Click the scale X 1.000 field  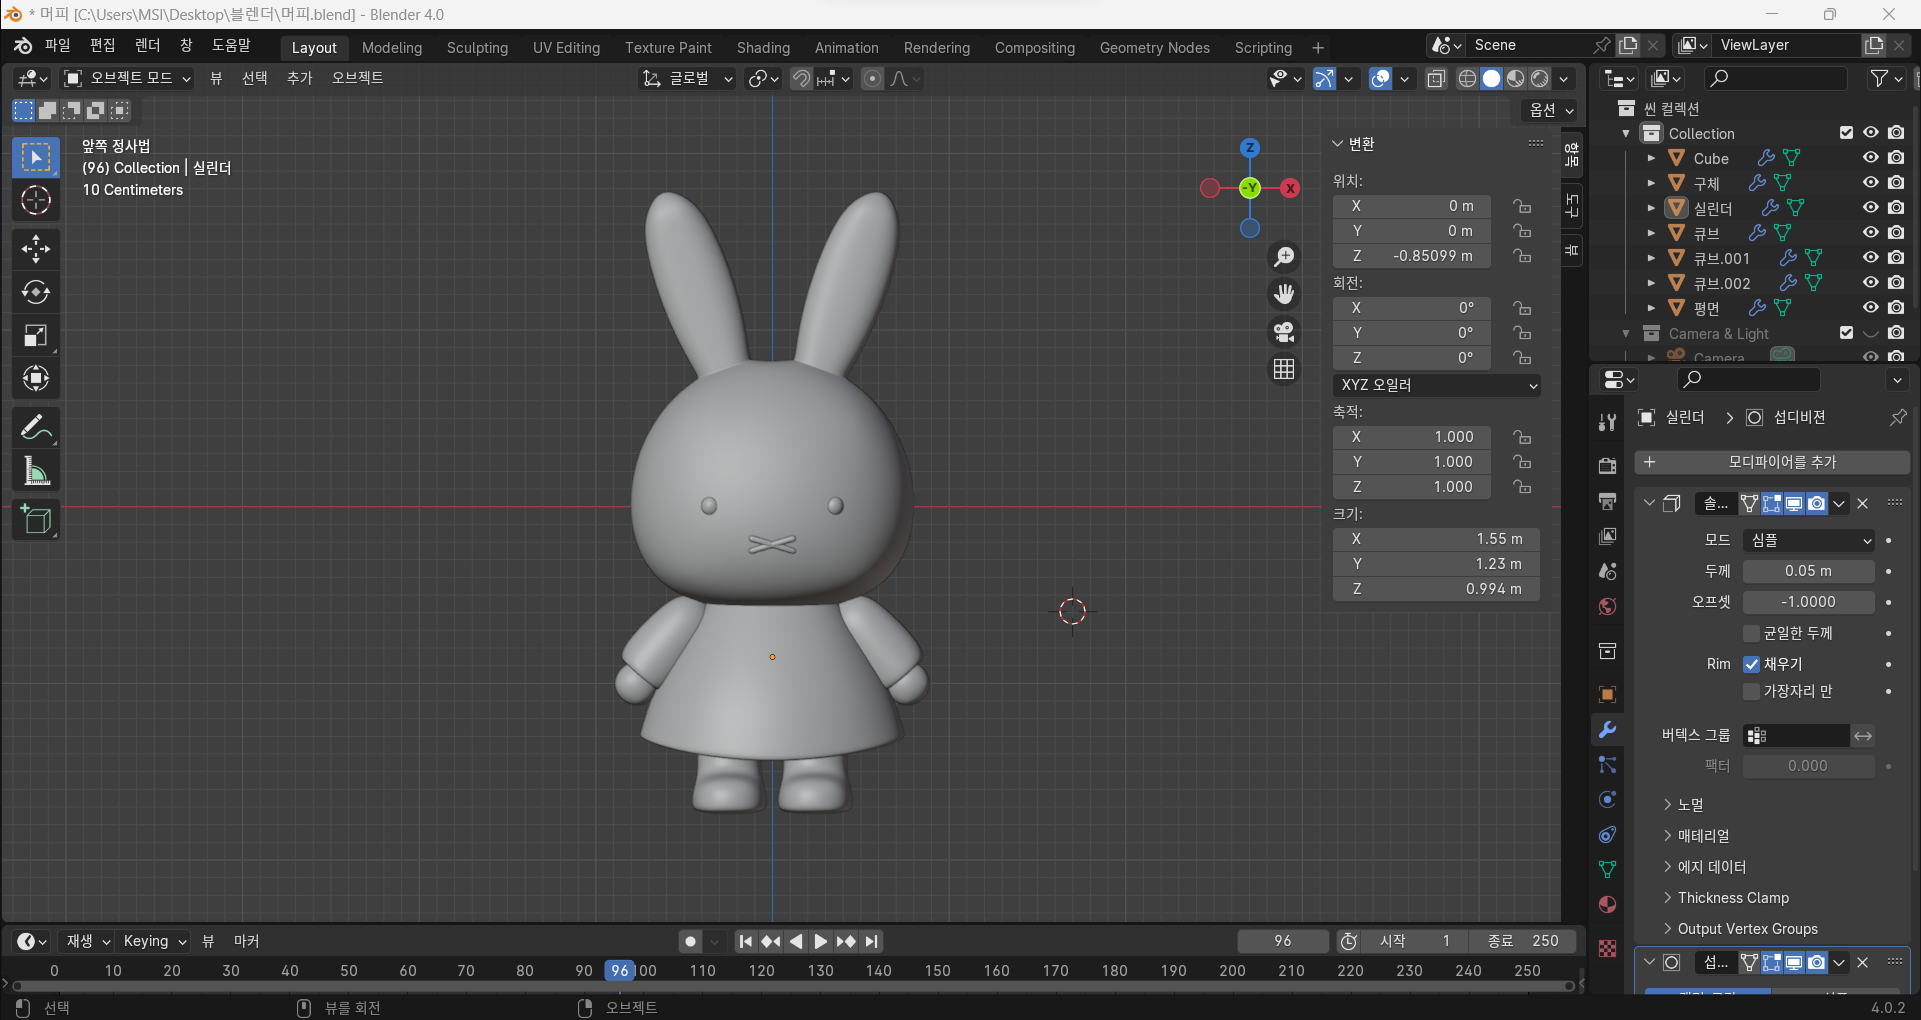click(1412, 437)
